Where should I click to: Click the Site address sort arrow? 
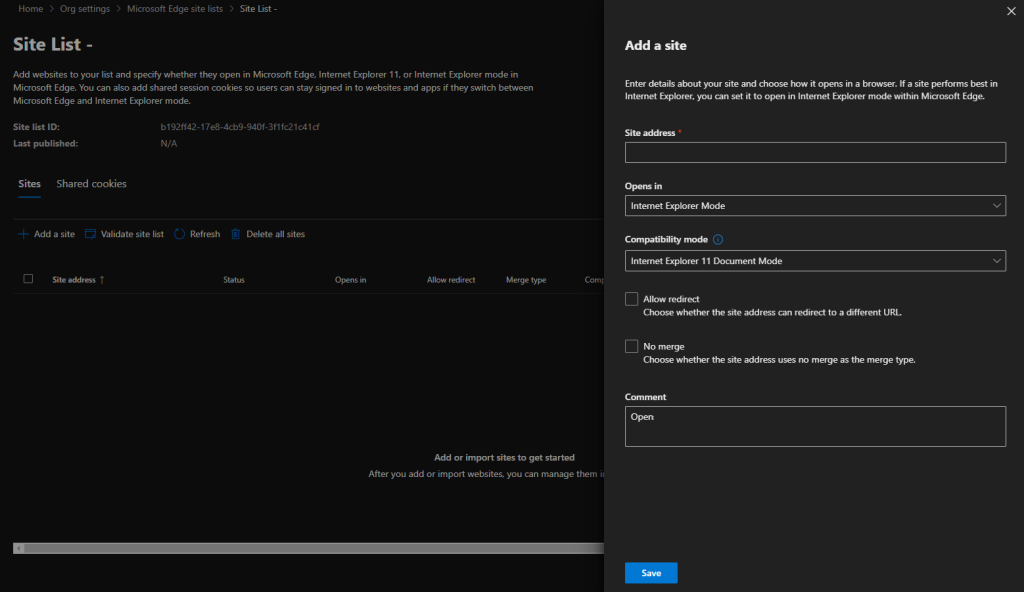102,280
